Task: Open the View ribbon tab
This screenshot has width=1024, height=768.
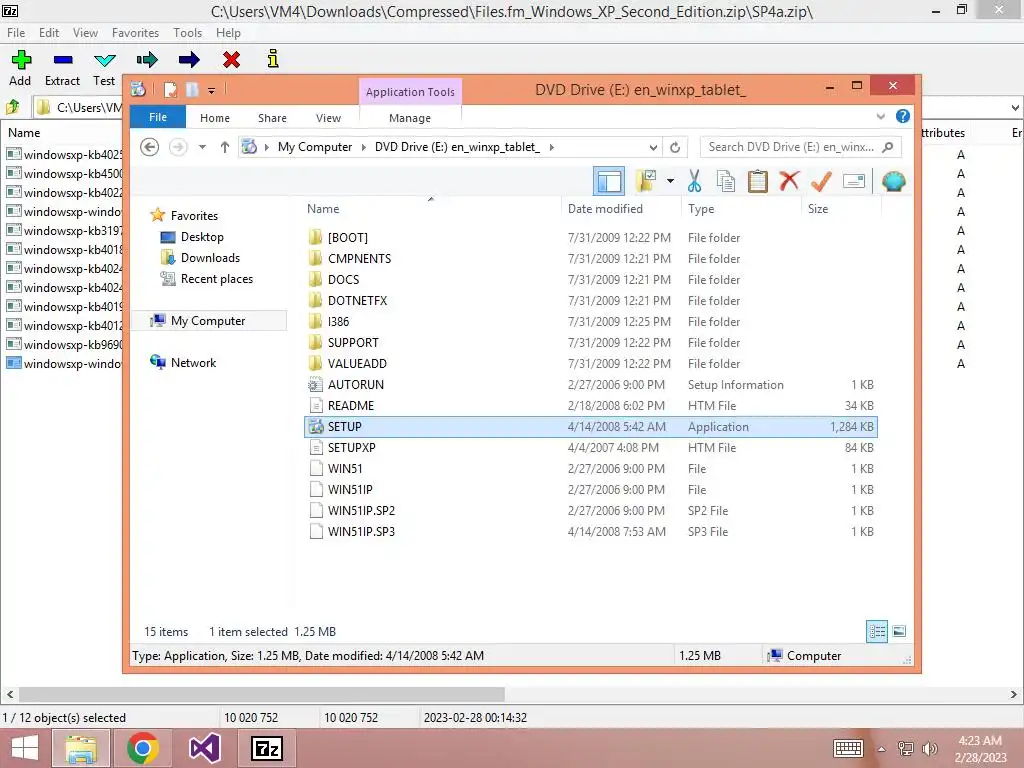Action: point(328,118)
